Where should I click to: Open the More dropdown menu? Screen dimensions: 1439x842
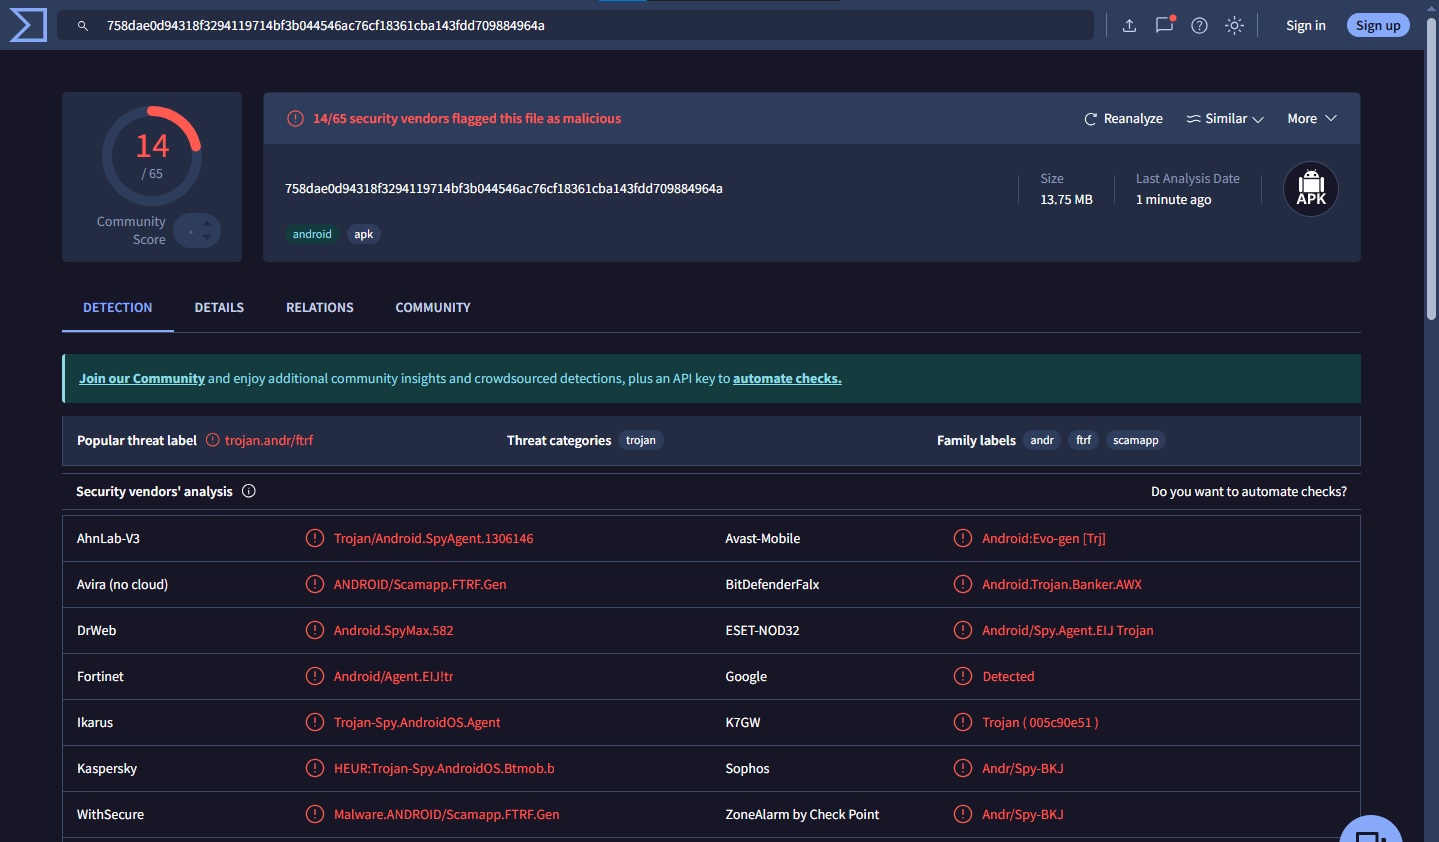[x=1311, y=119]
